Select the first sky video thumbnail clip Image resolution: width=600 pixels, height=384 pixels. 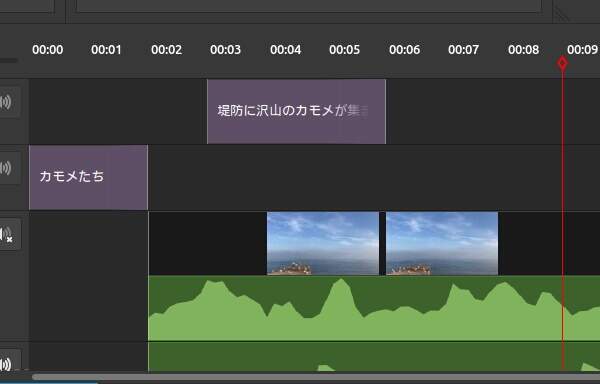(x=323, y=244)
